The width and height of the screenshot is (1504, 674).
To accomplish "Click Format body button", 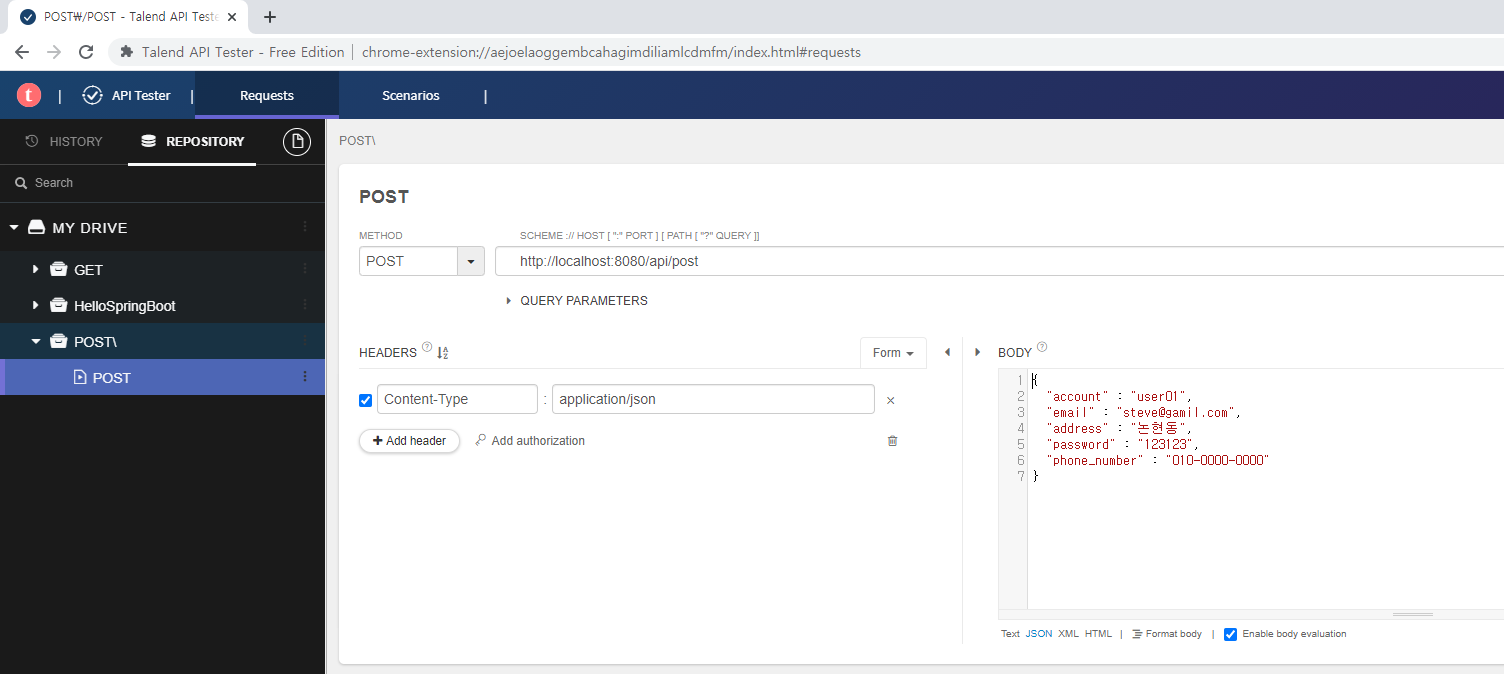I will click(1167, 634).
